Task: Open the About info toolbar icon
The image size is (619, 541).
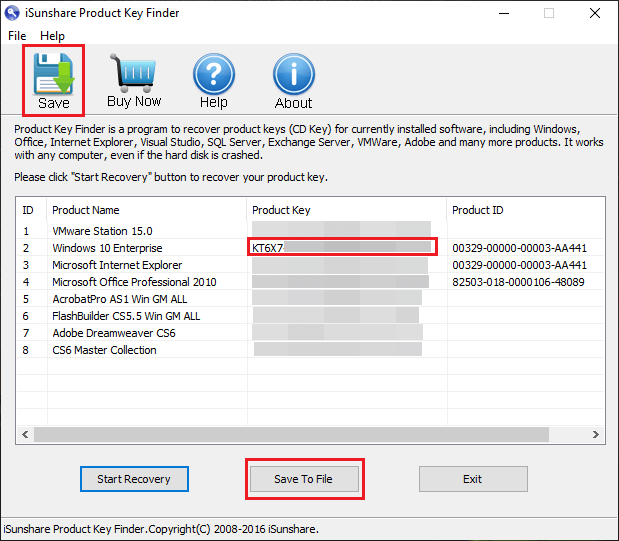Action: click(293, 81)
